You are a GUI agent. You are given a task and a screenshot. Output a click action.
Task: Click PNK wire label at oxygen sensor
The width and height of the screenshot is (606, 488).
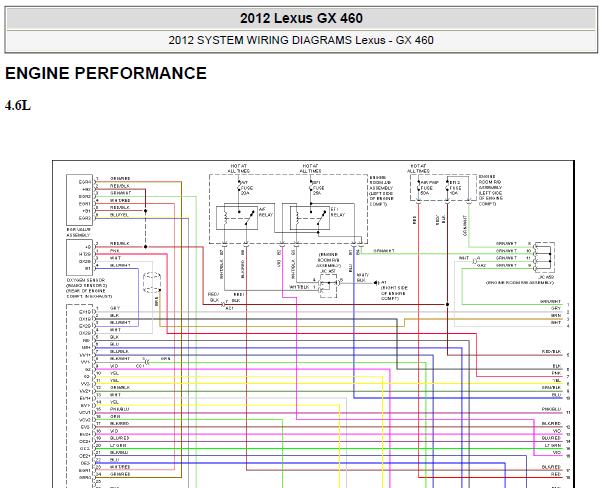115,251
